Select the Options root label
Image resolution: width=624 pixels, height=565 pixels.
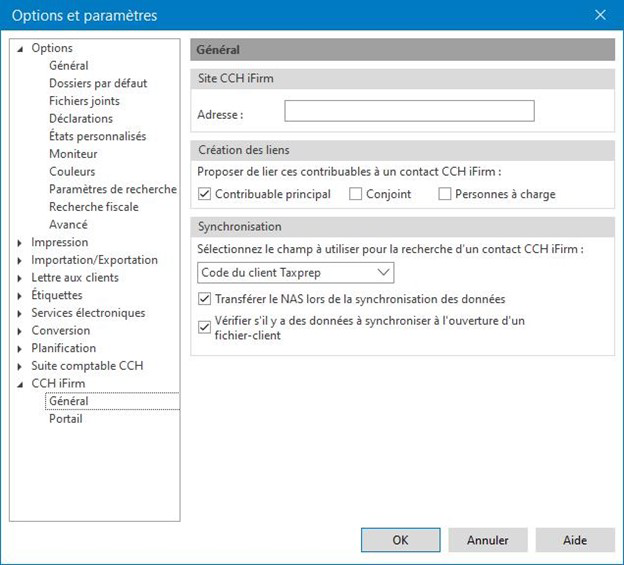[52, 48]
